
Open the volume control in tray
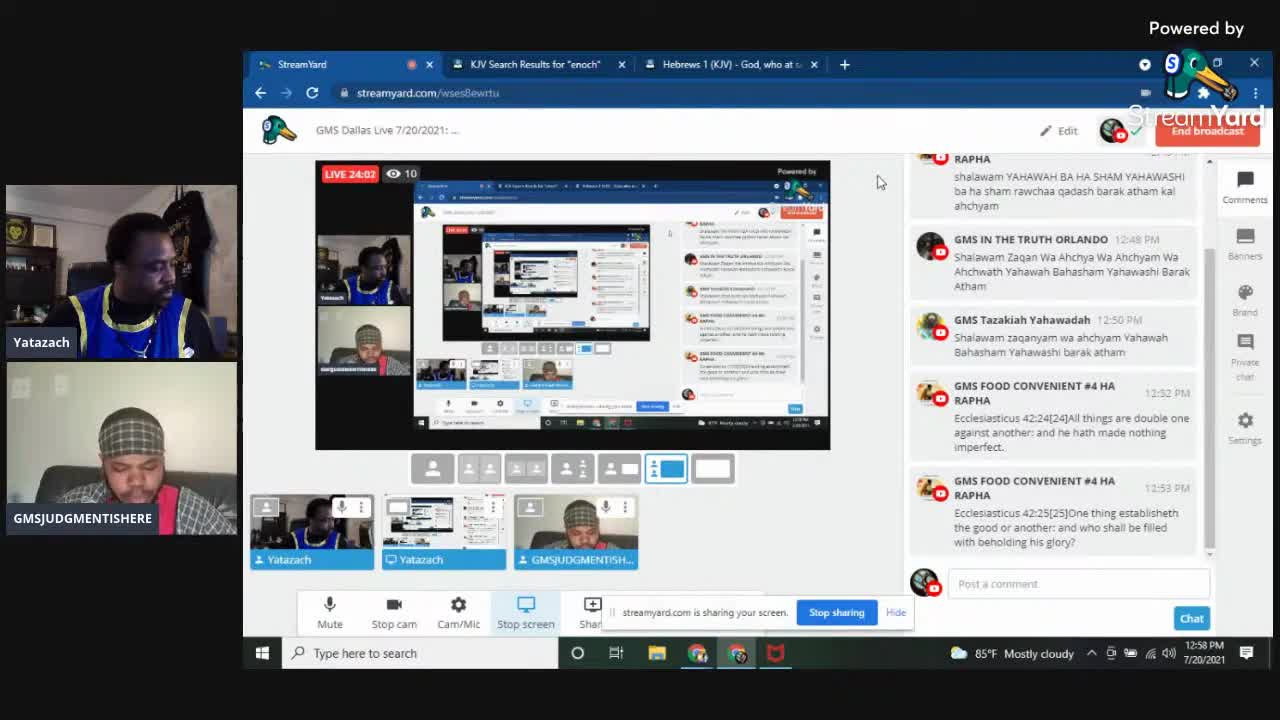click(x=1169, y=653)
